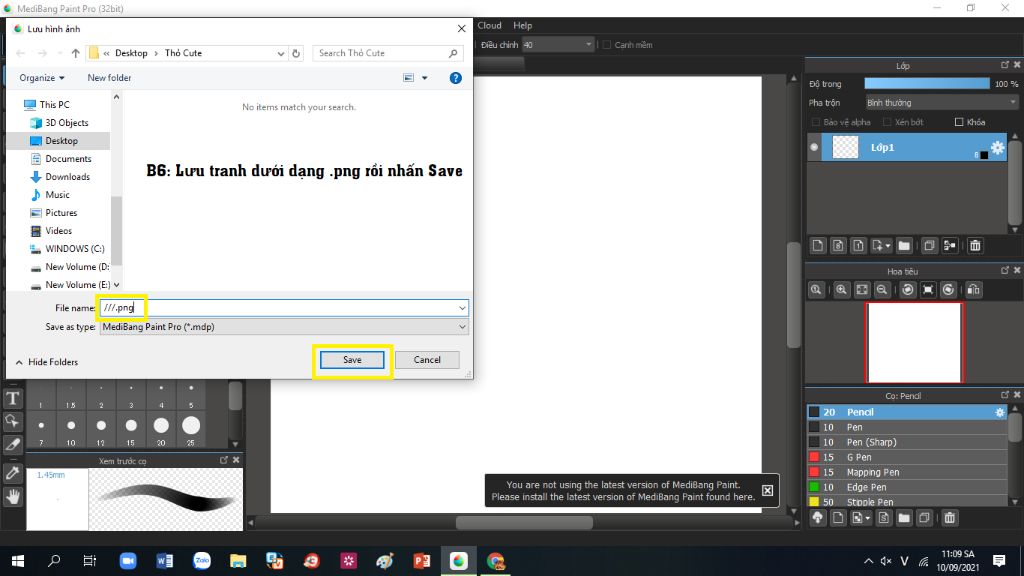Reset navigator zoom to 100%
The width and height of the screenshot is (1024, 576).
pos(816,290)
